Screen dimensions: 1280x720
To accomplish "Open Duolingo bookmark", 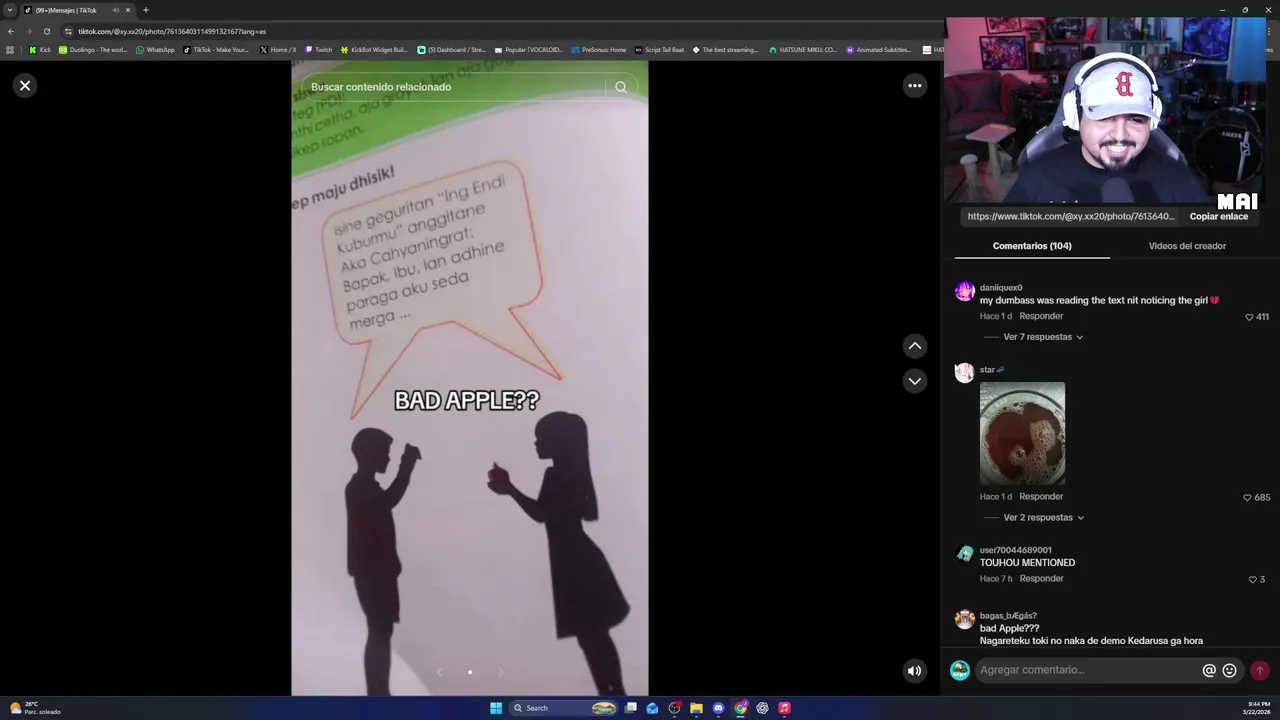I will 93,50.
